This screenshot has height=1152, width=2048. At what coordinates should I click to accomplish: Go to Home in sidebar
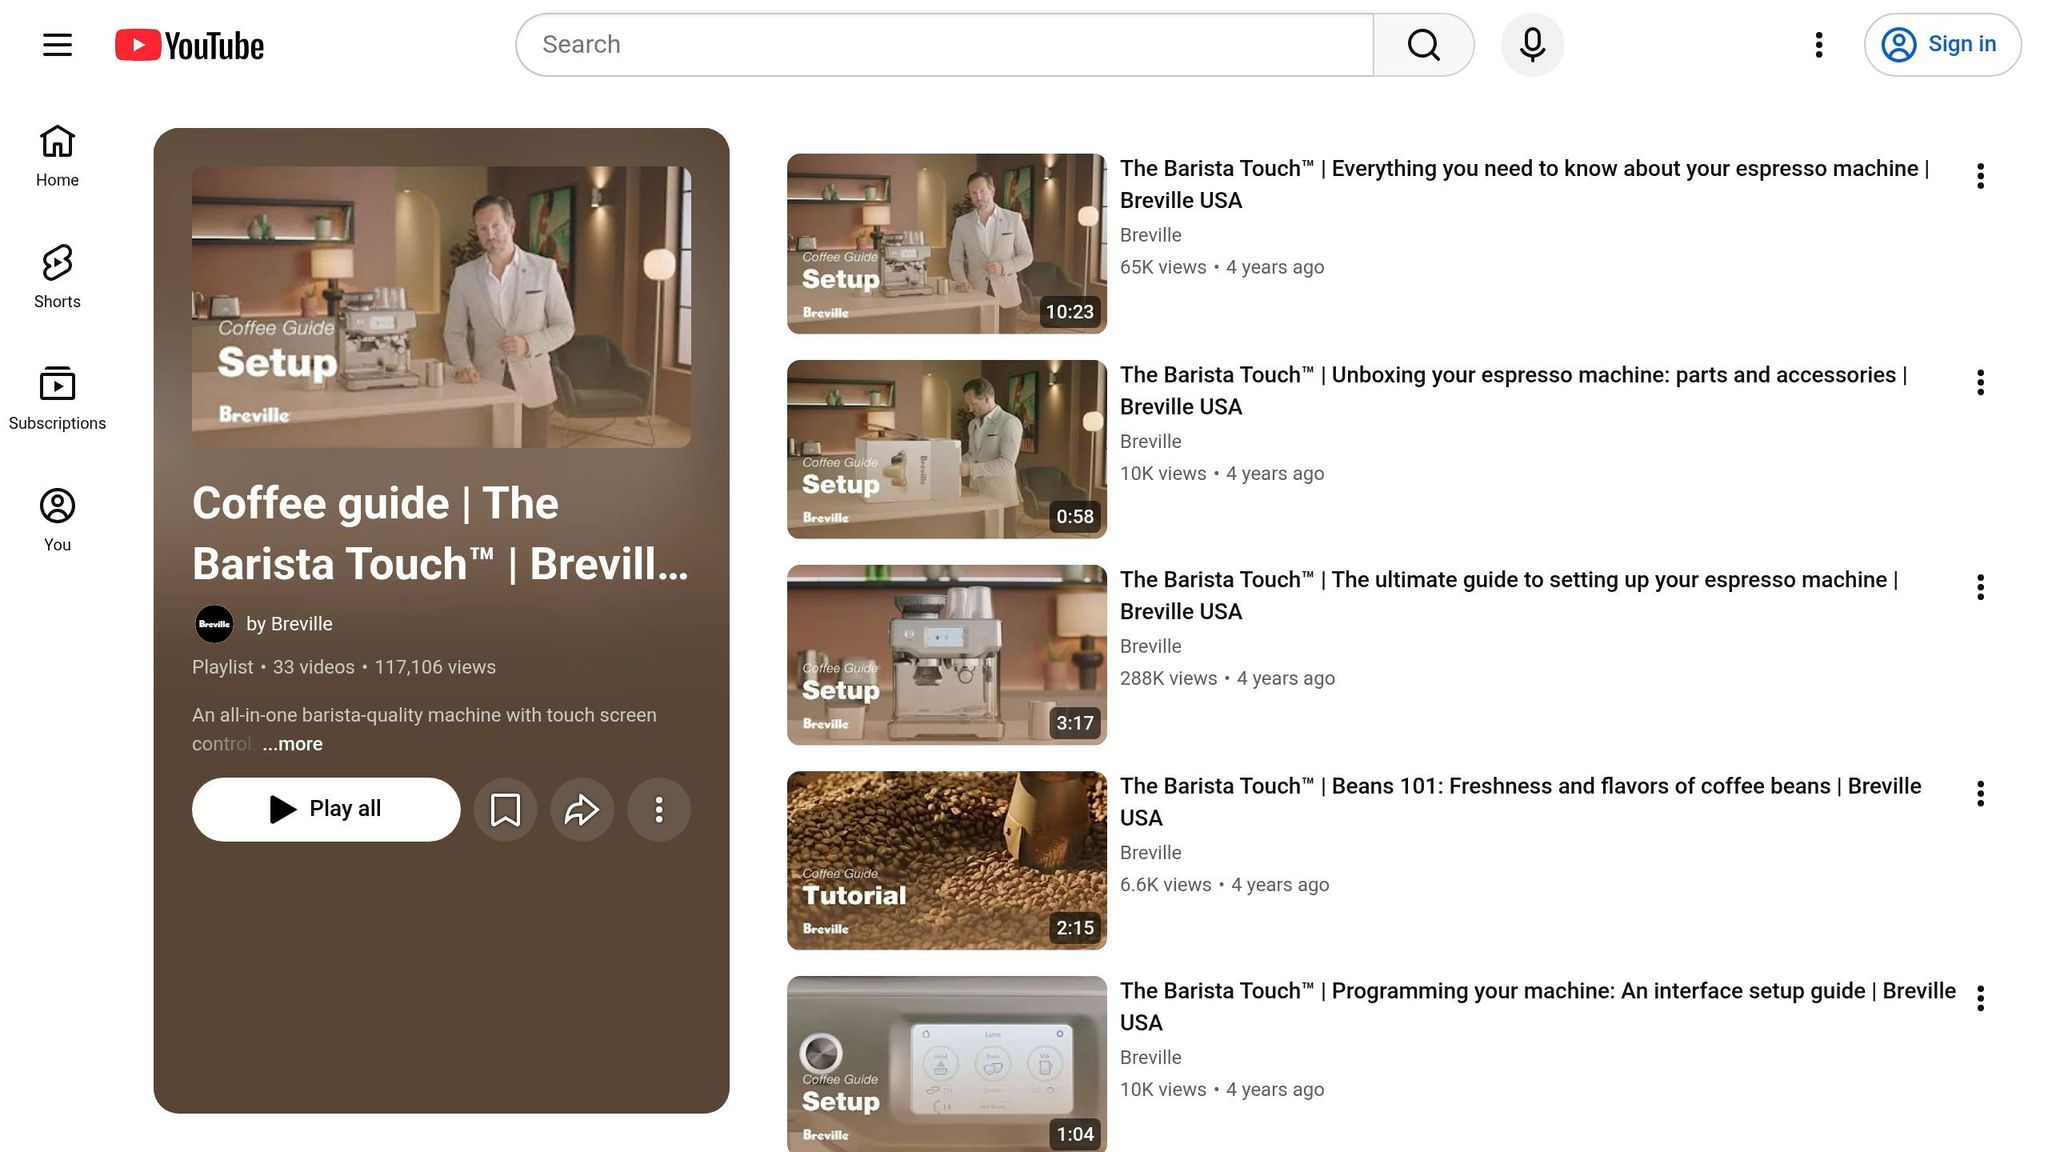[x=57, y=156]
